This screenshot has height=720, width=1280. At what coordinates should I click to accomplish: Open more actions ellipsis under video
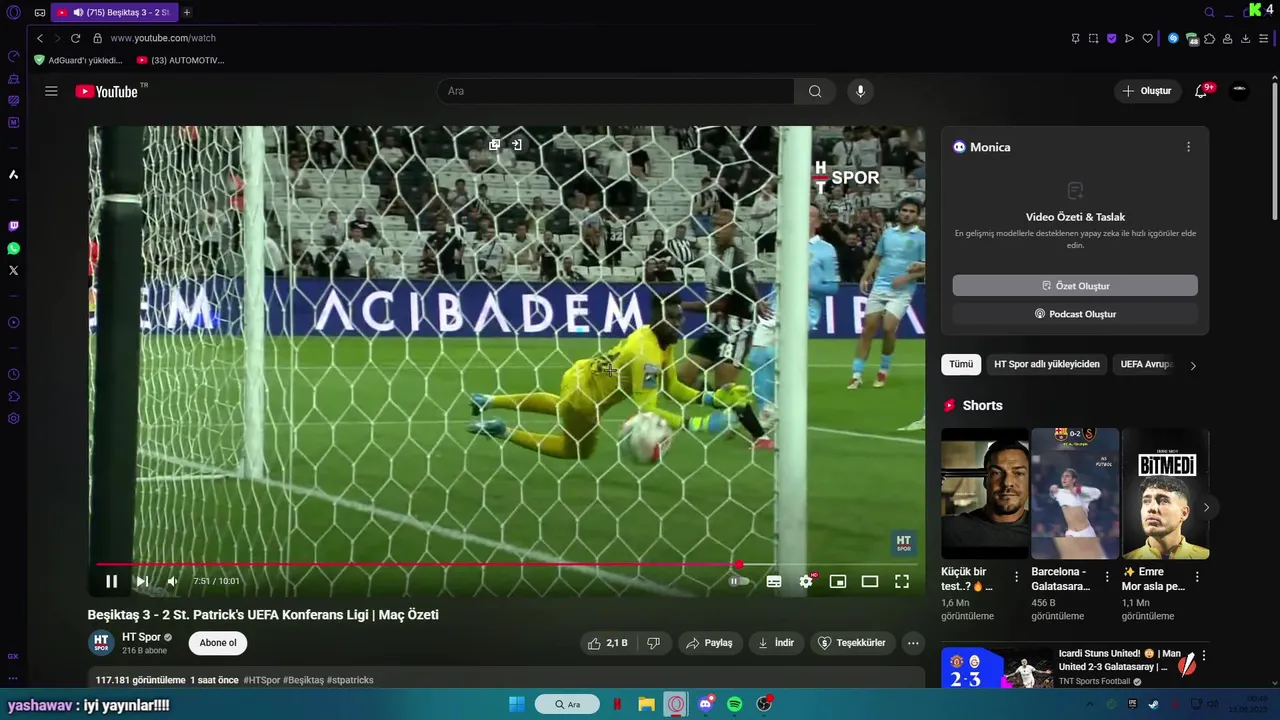tap(913, 643)
